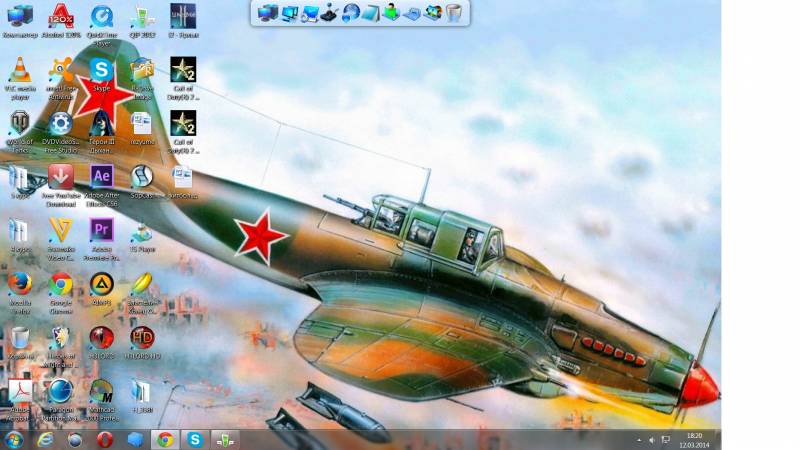Switch to Skype in the taskbar
Viewport: 800px width, 450px height.
195,440
